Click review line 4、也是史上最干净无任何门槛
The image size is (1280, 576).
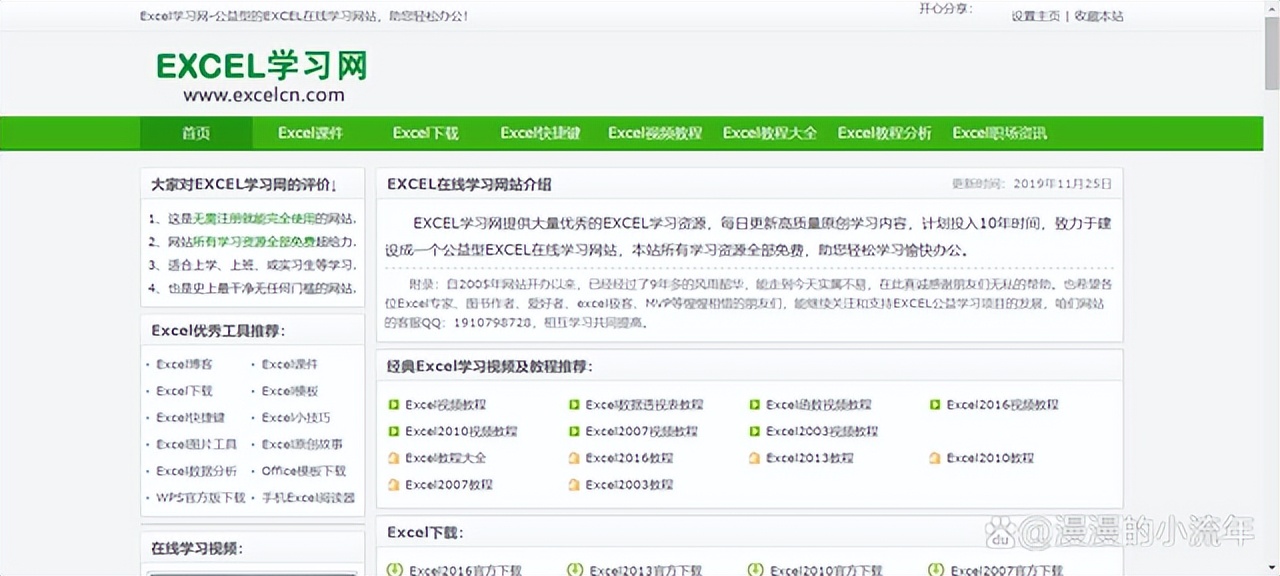pos(251,288)
